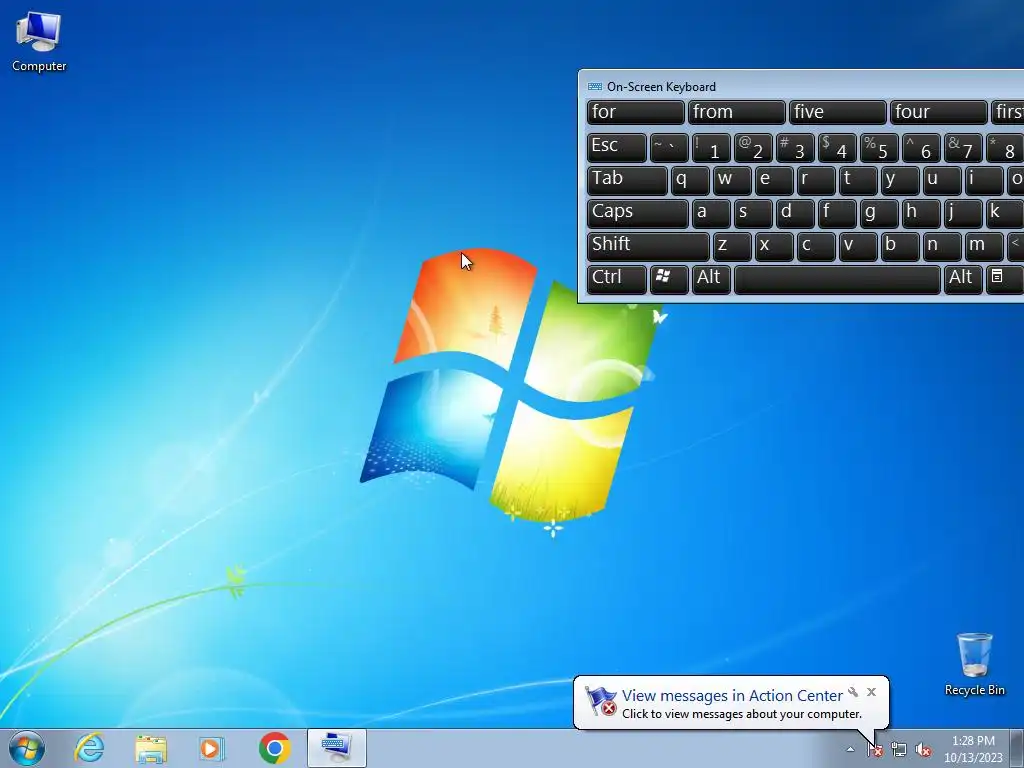1024x768 pixels.
Task: Choose the 'five' text prediction
Action: pyautogui.click(x=837, y=112)
